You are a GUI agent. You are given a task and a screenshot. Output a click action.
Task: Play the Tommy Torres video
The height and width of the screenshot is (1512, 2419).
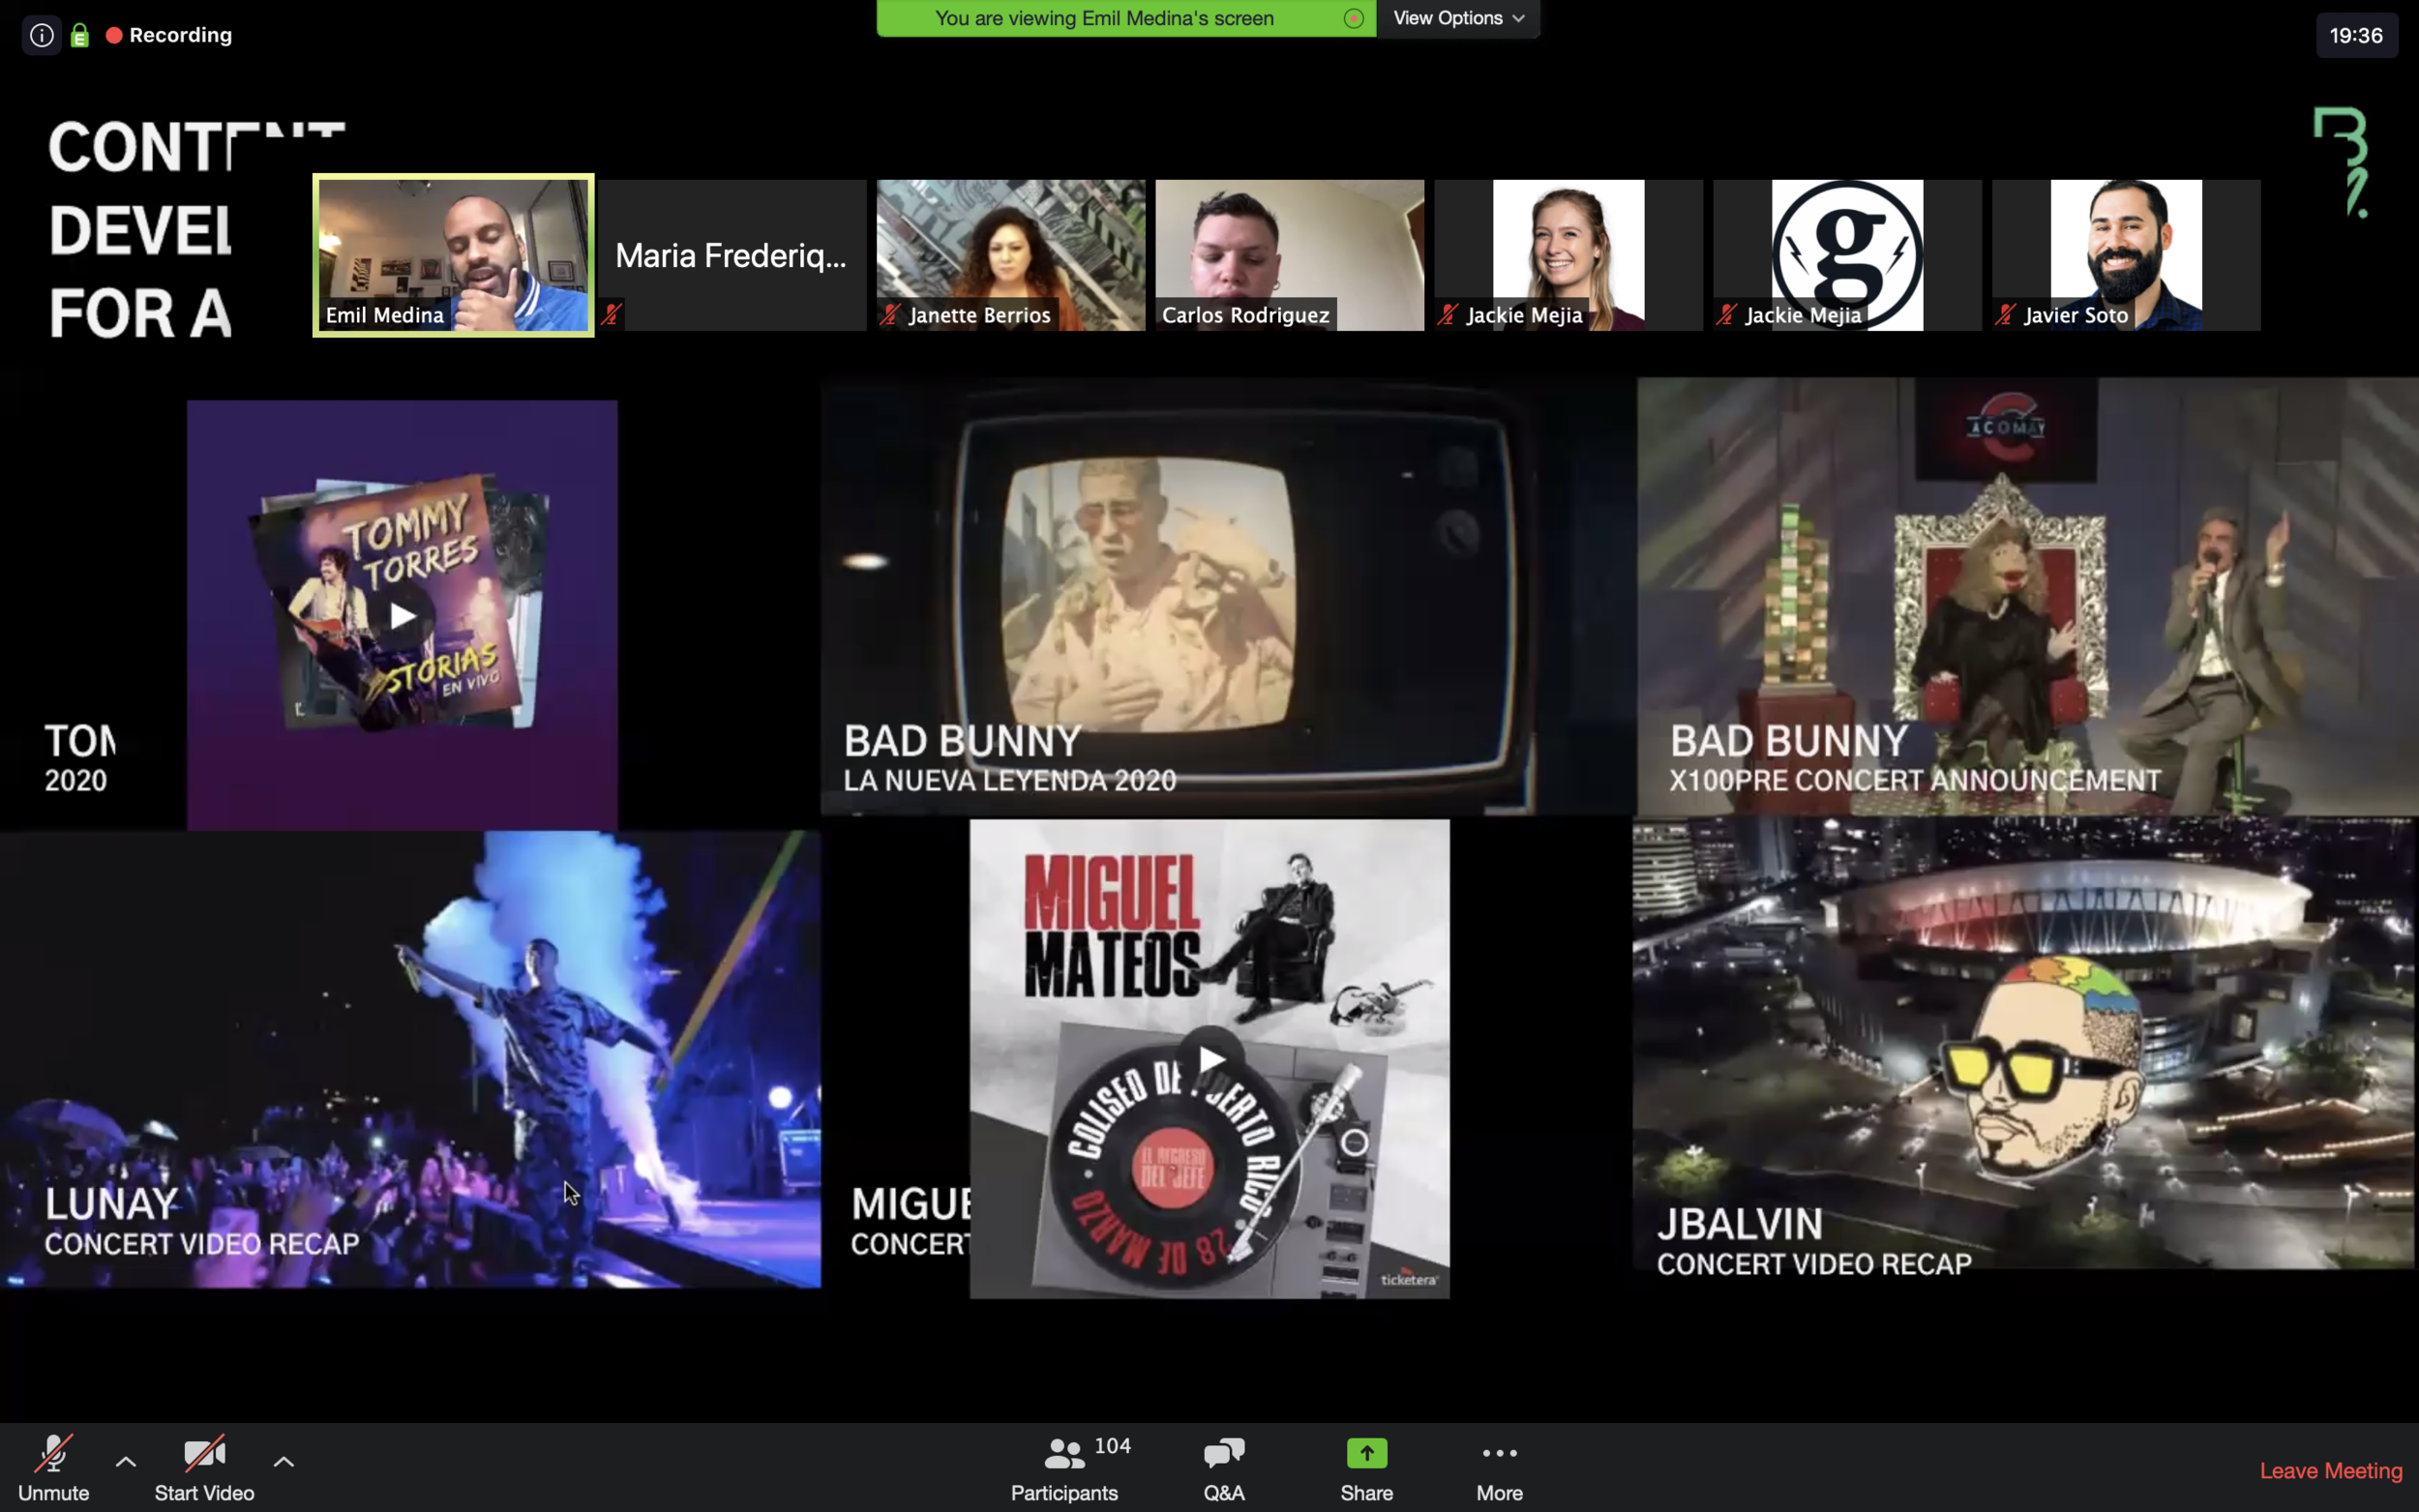click(x=402, y=615)
